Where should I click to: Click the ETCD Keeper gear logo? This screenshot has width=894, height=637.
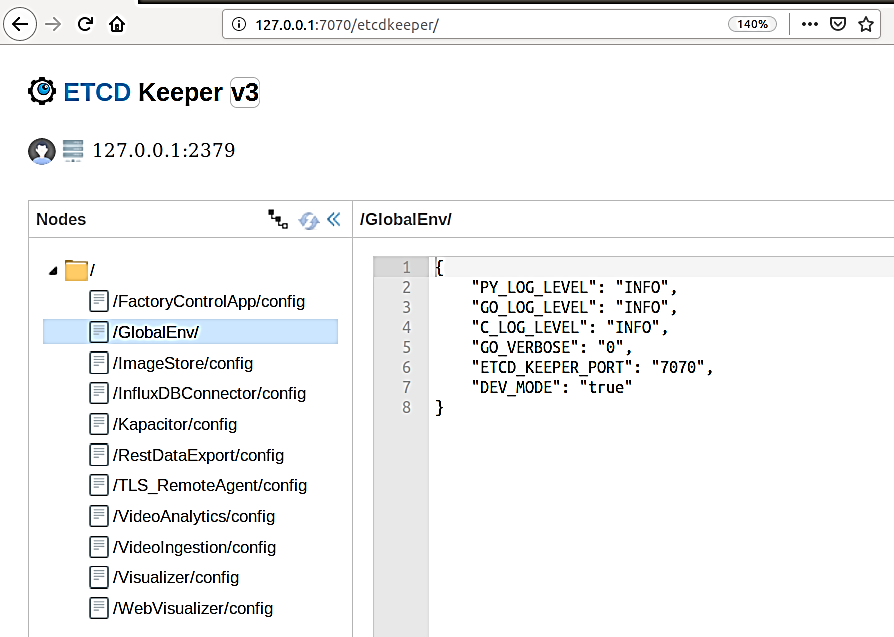click(x=40, y=91)
